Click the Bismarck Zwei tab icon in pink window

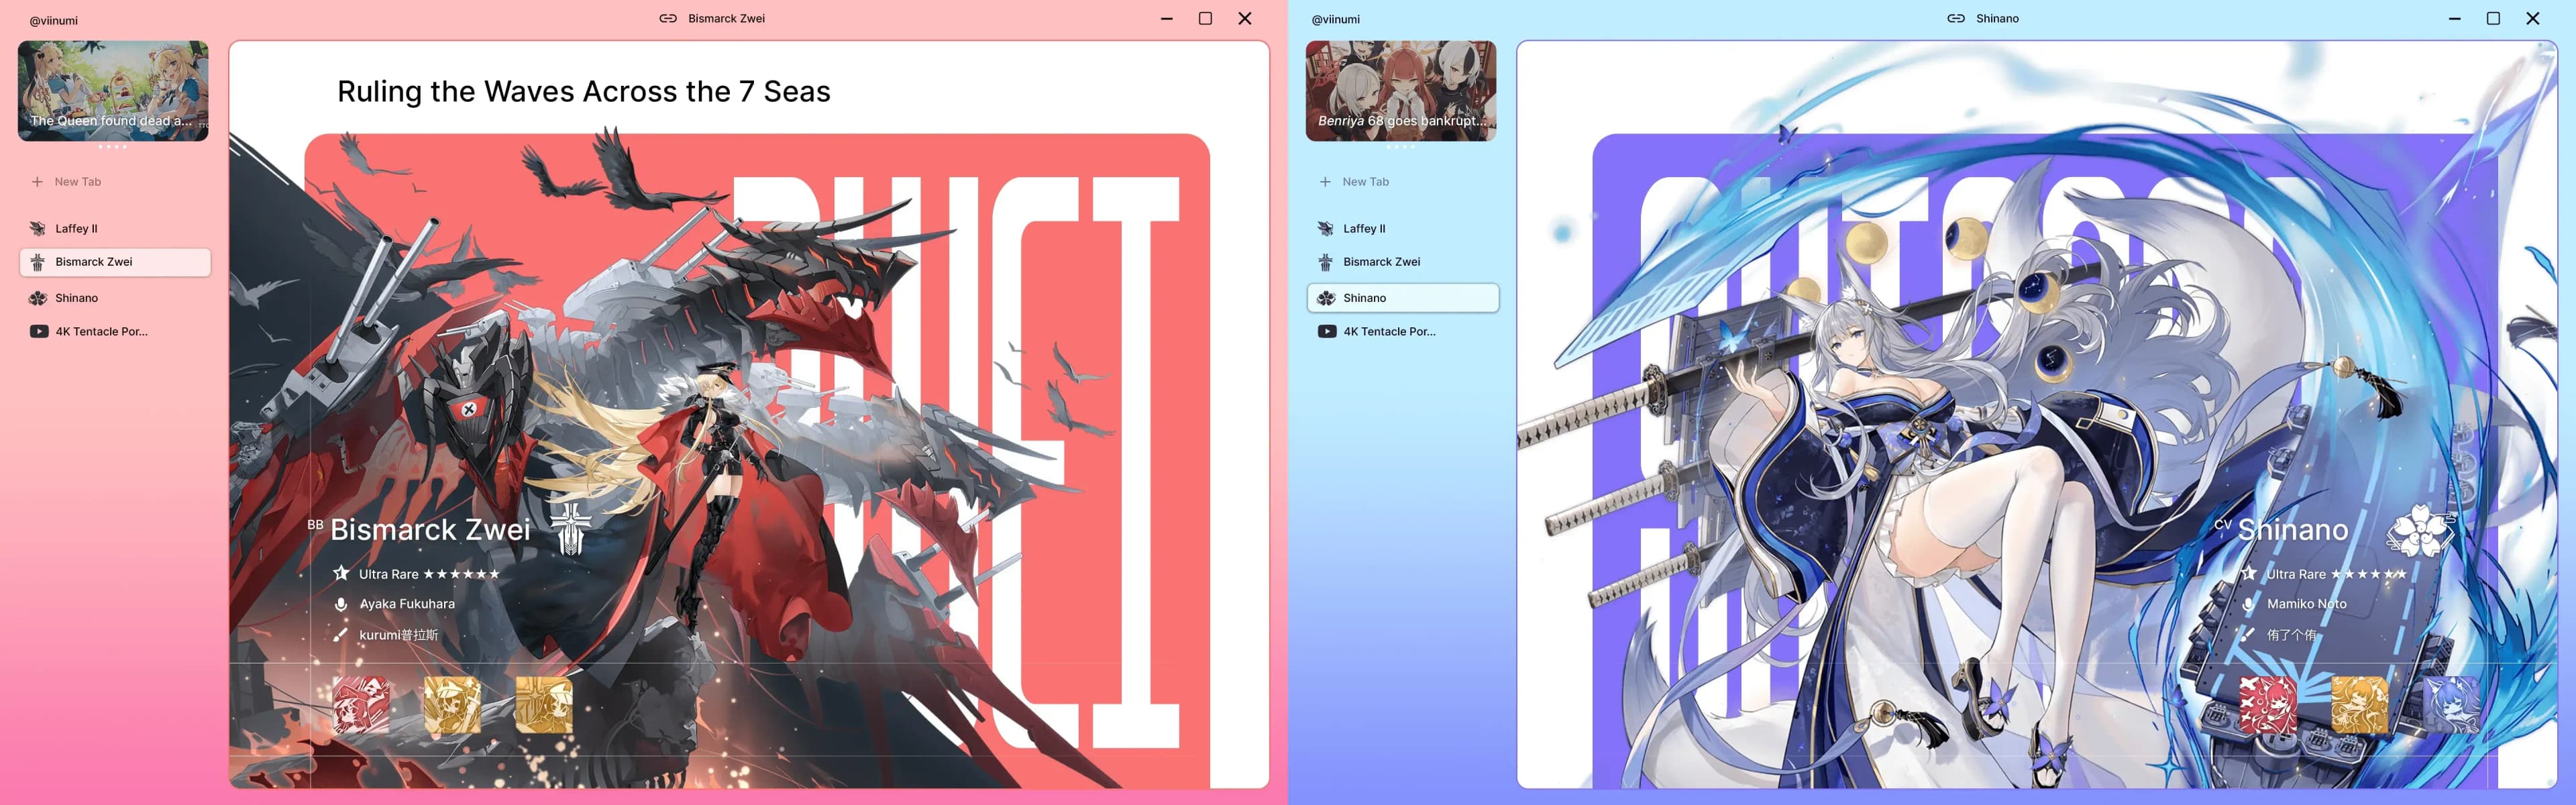point(38,262)
